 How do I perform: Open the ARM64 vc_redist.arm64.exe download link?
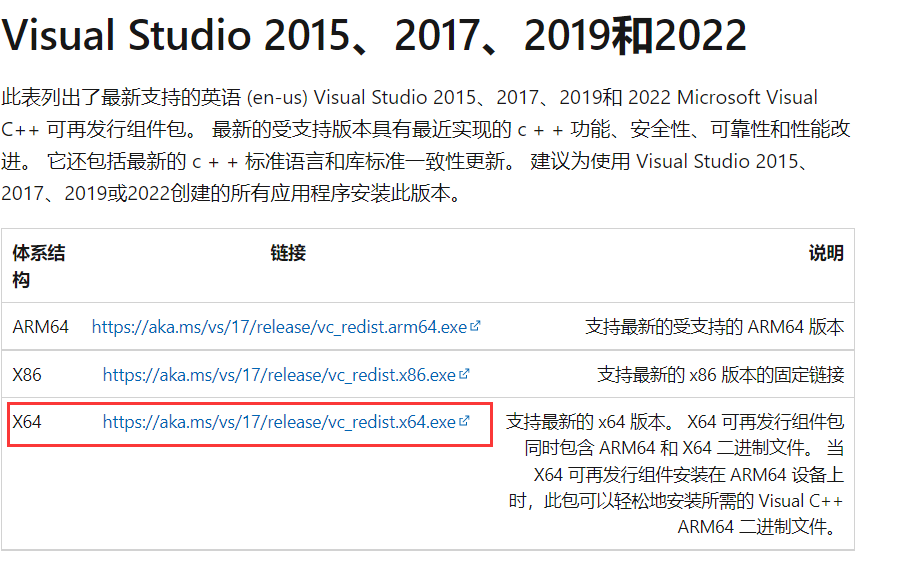279,327
